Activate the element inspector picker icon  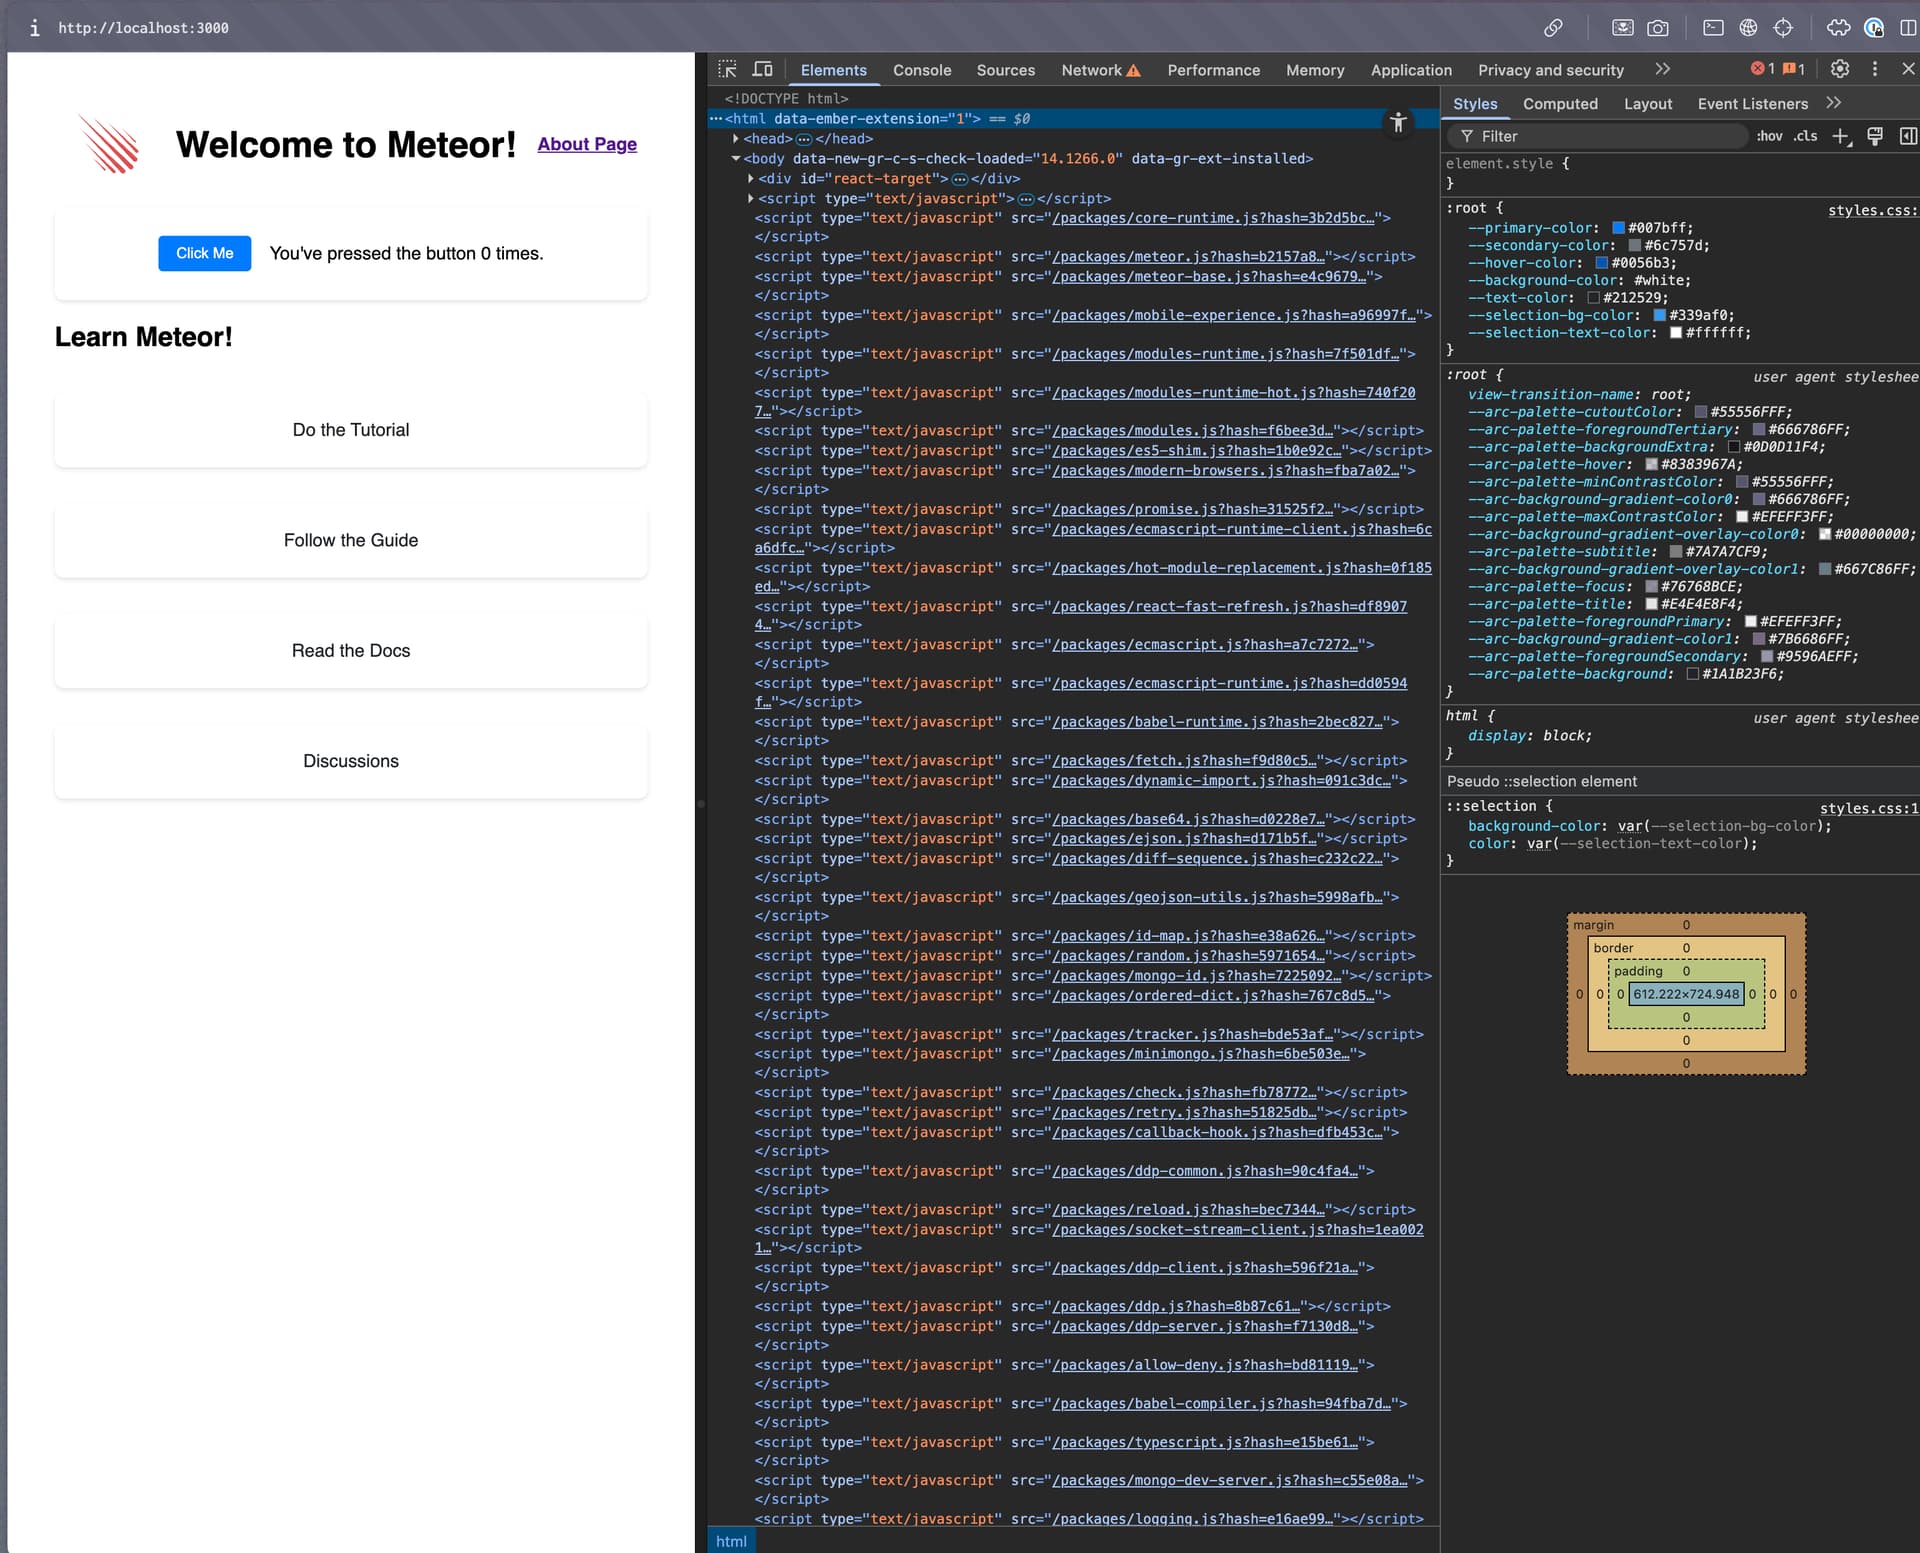point(727,69)
